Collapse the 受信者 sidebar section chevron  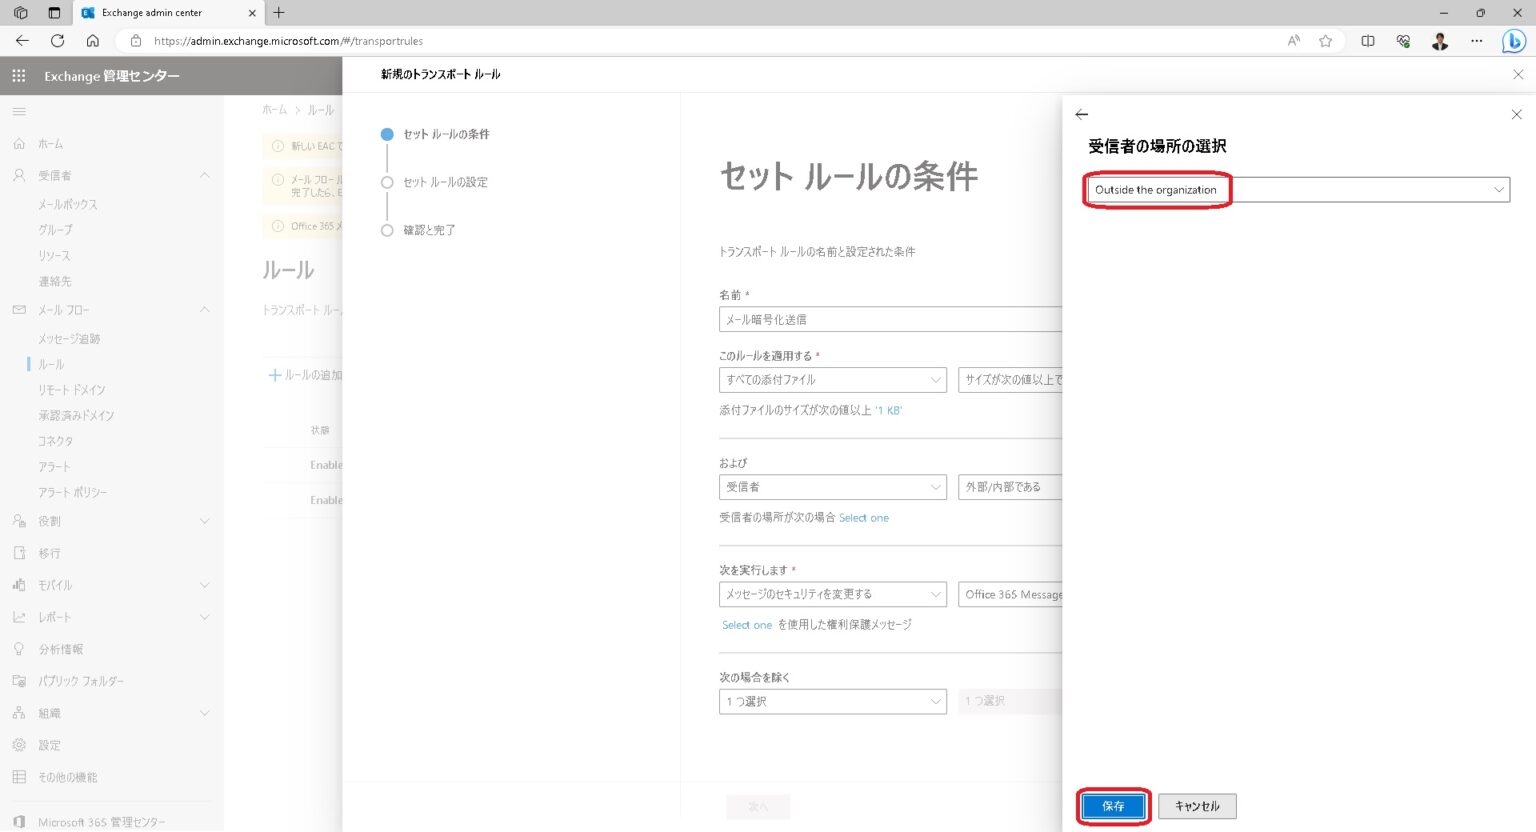[x=205, y=175]
